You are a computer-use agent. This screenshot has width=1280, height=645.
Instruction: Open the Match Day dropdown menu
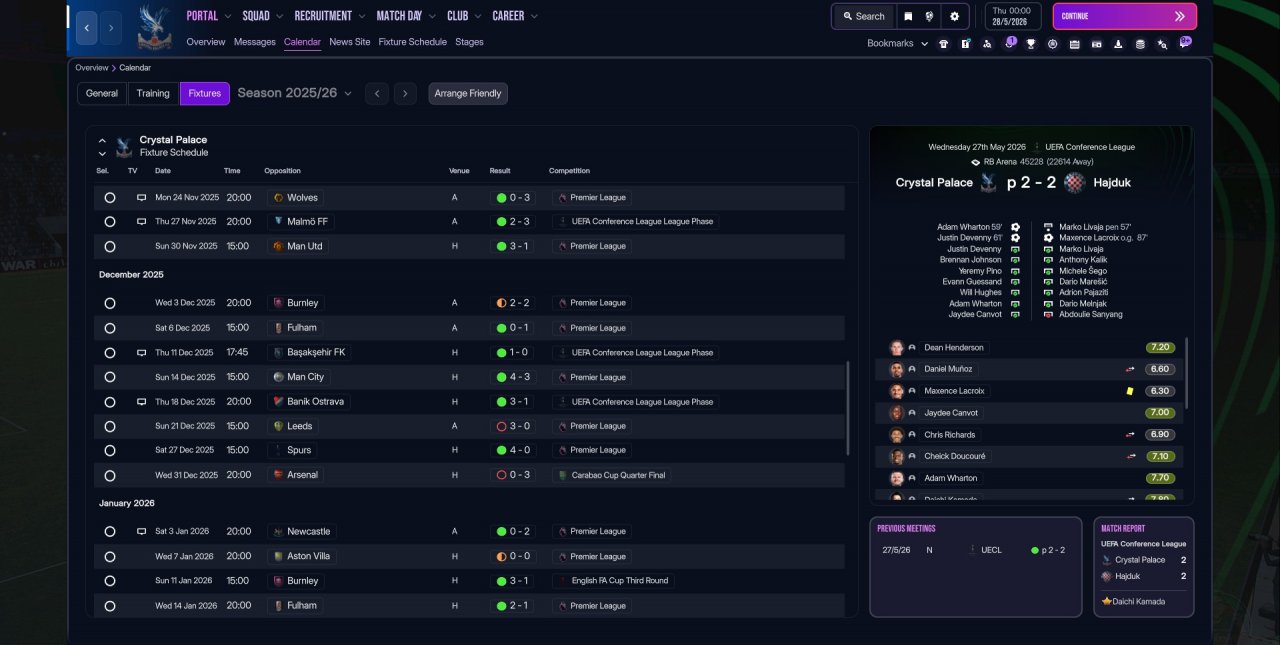pyautogui.click(x=407, y=16)
